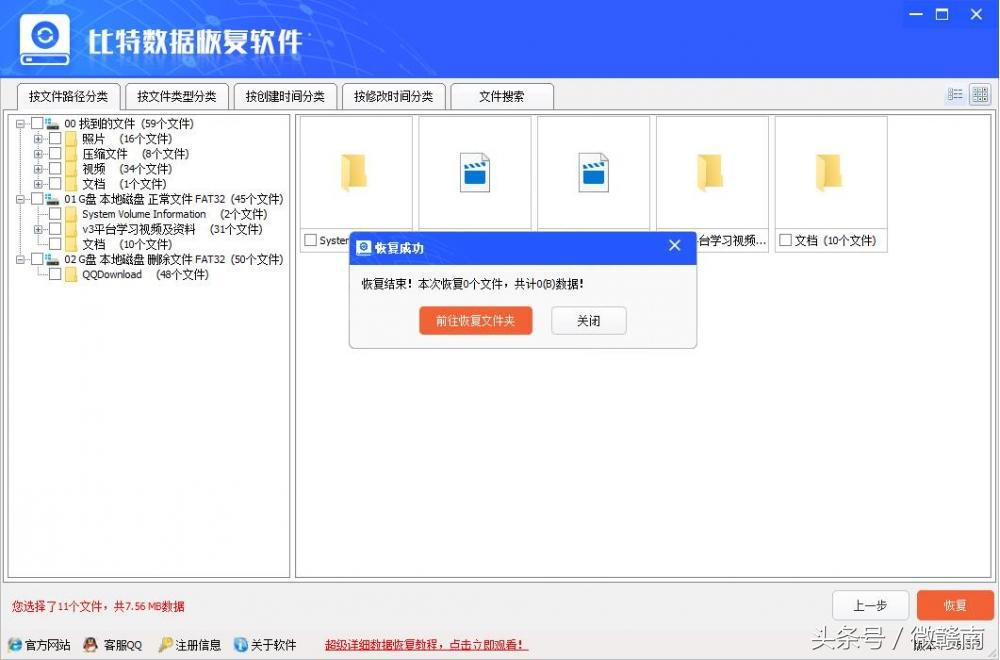This screenshot has height=660, width=1000.
Task: Expand the 照片 node in the folder tree
Action: pos(38,139)
